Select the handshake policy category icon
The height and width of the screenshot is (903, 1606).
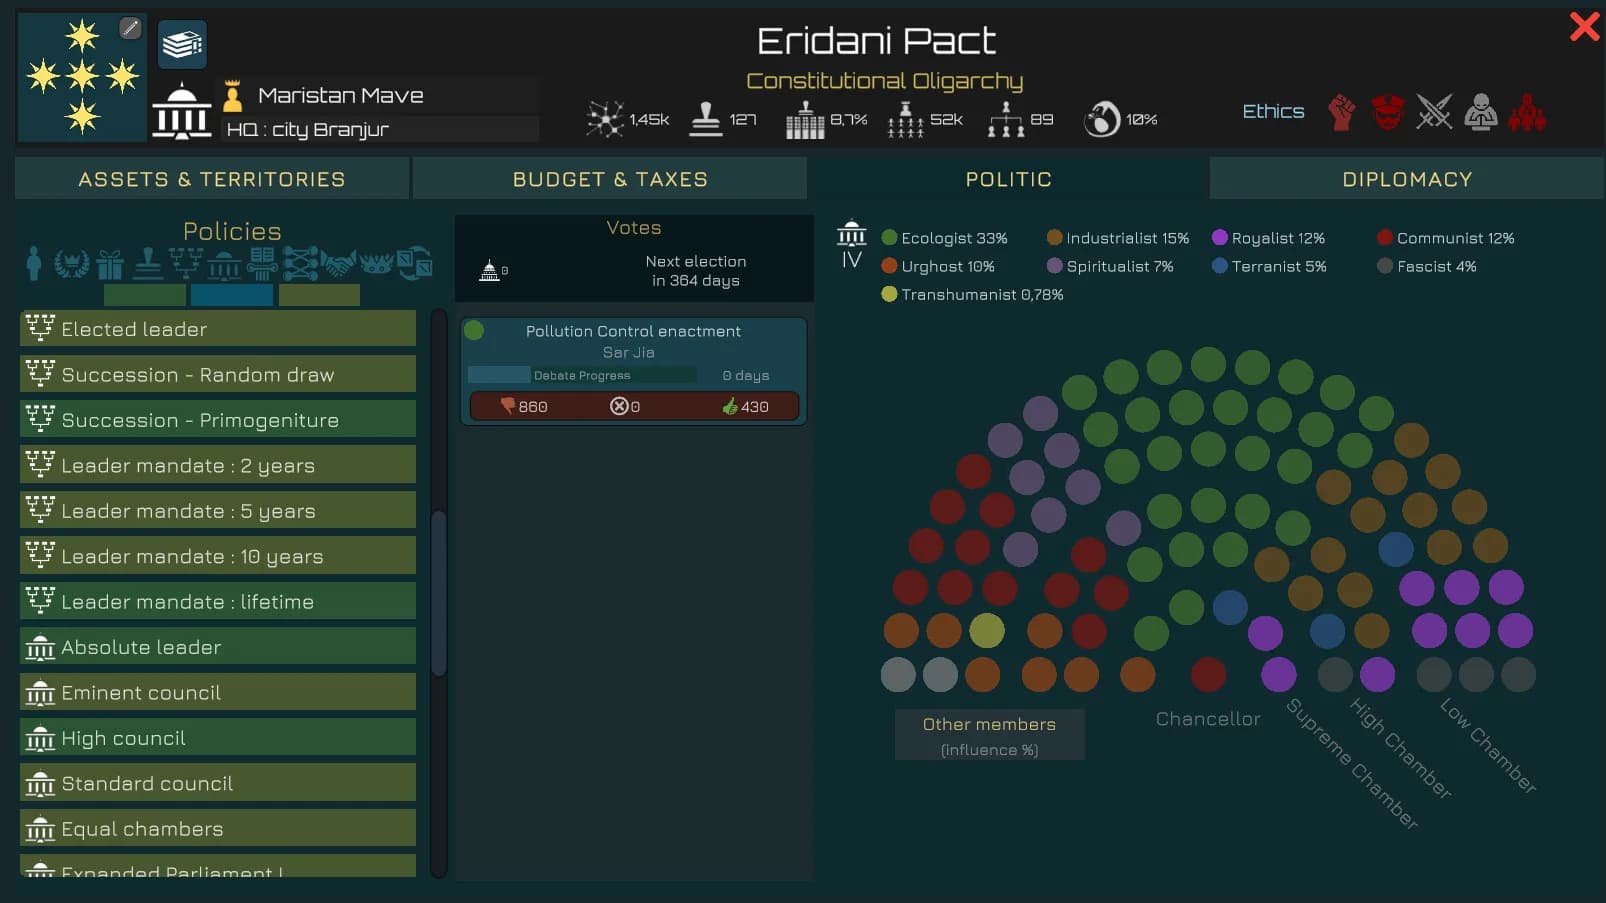[339, 264]
